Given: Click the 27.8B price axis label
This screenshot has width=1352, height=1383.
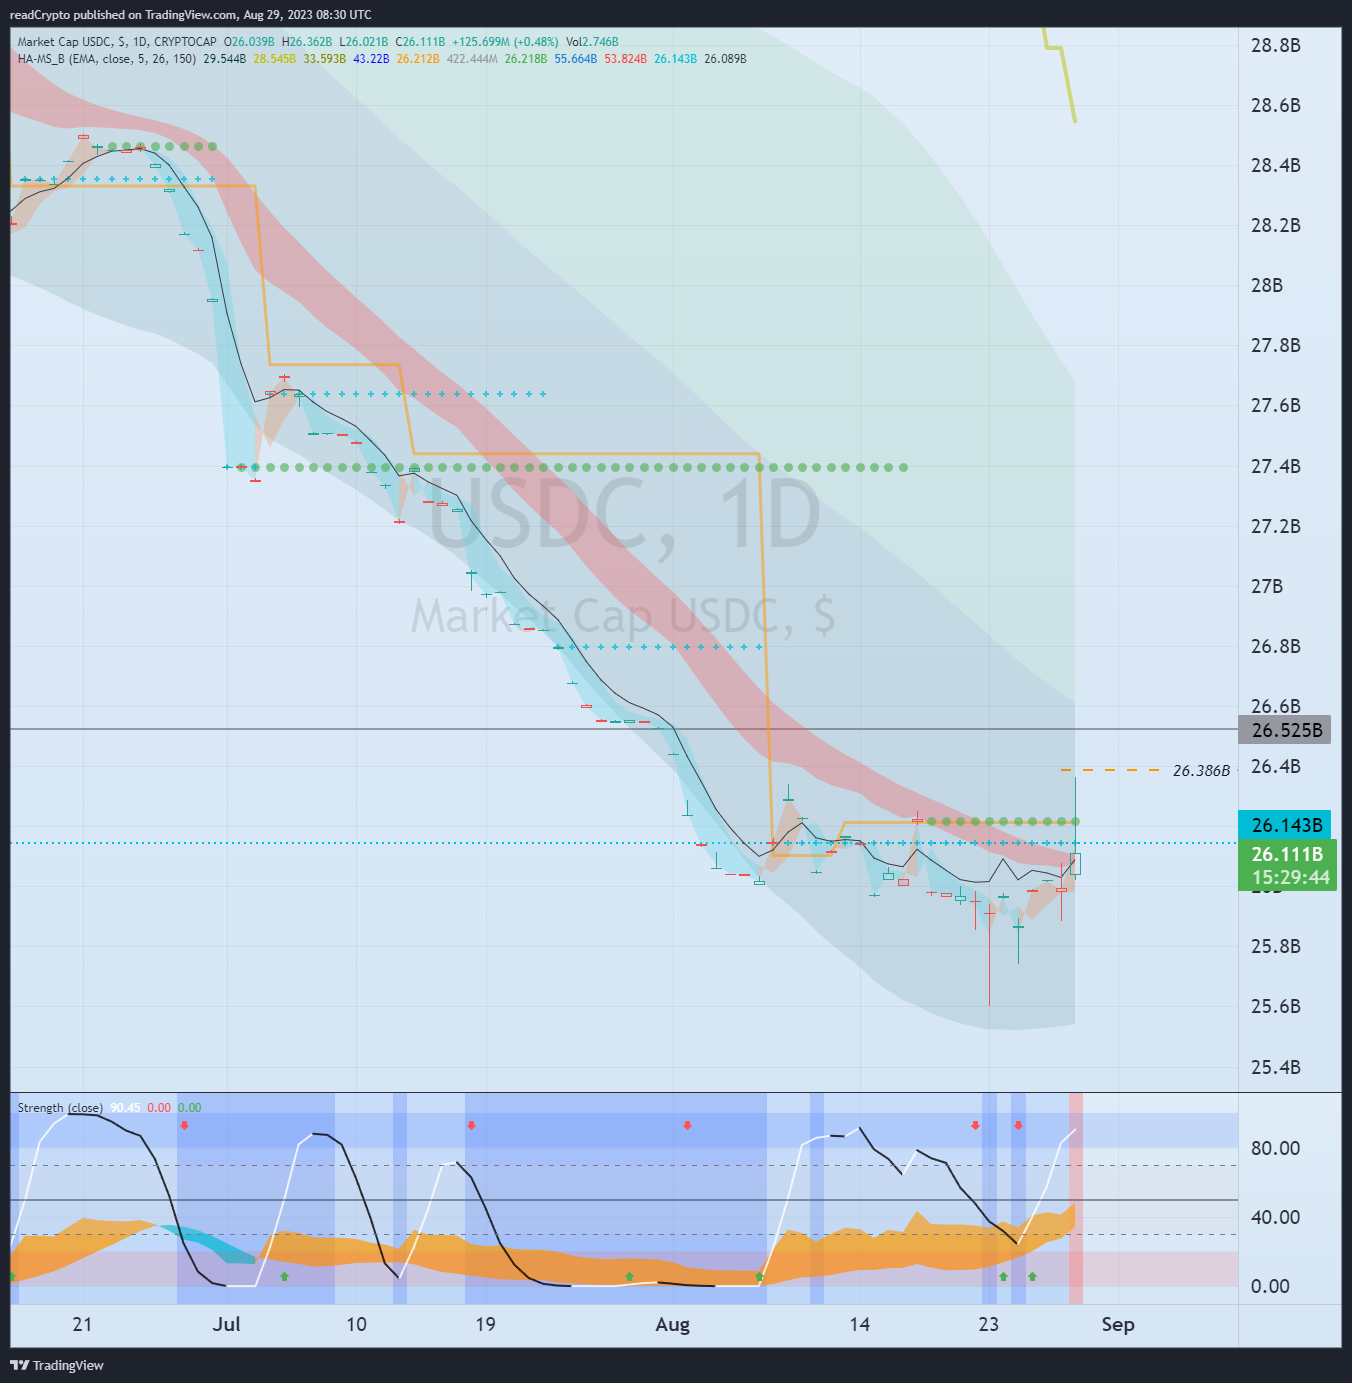Looking at the screenshot, I should 1276,345.
